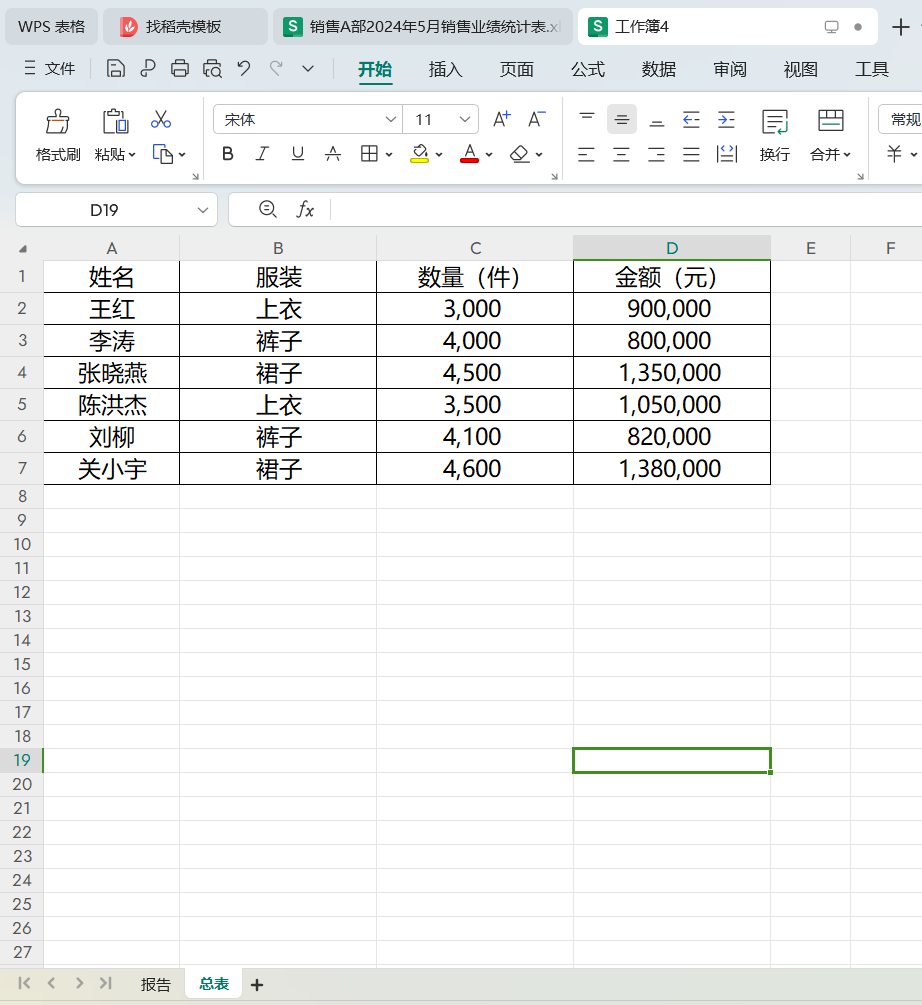Open the font name (宋体) dropdown

click(x=390, y=119)
